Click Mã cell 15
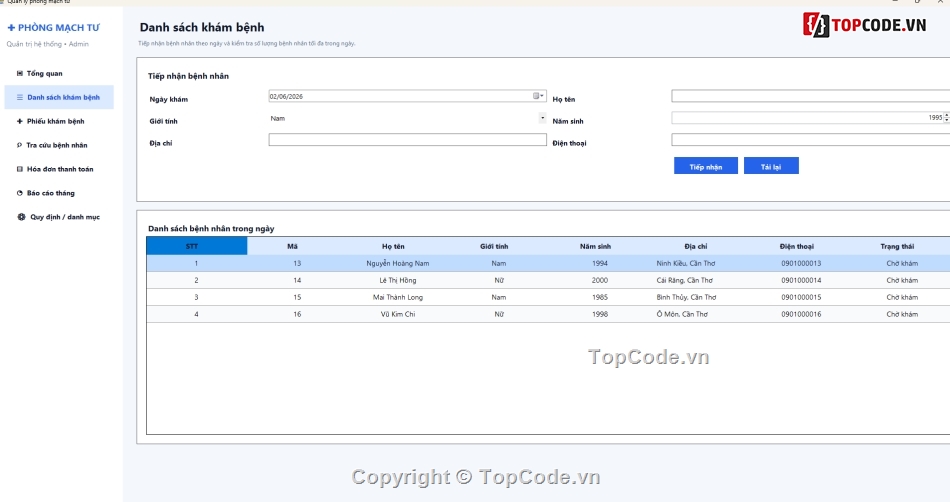 (297, 297)
